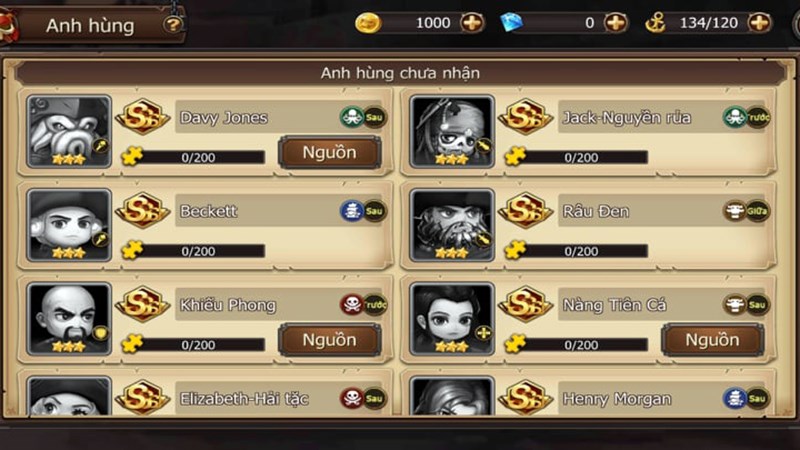Tap Beckett's blue ship faction badge
This screenshot has height=450, width=800.
(352, 211)
